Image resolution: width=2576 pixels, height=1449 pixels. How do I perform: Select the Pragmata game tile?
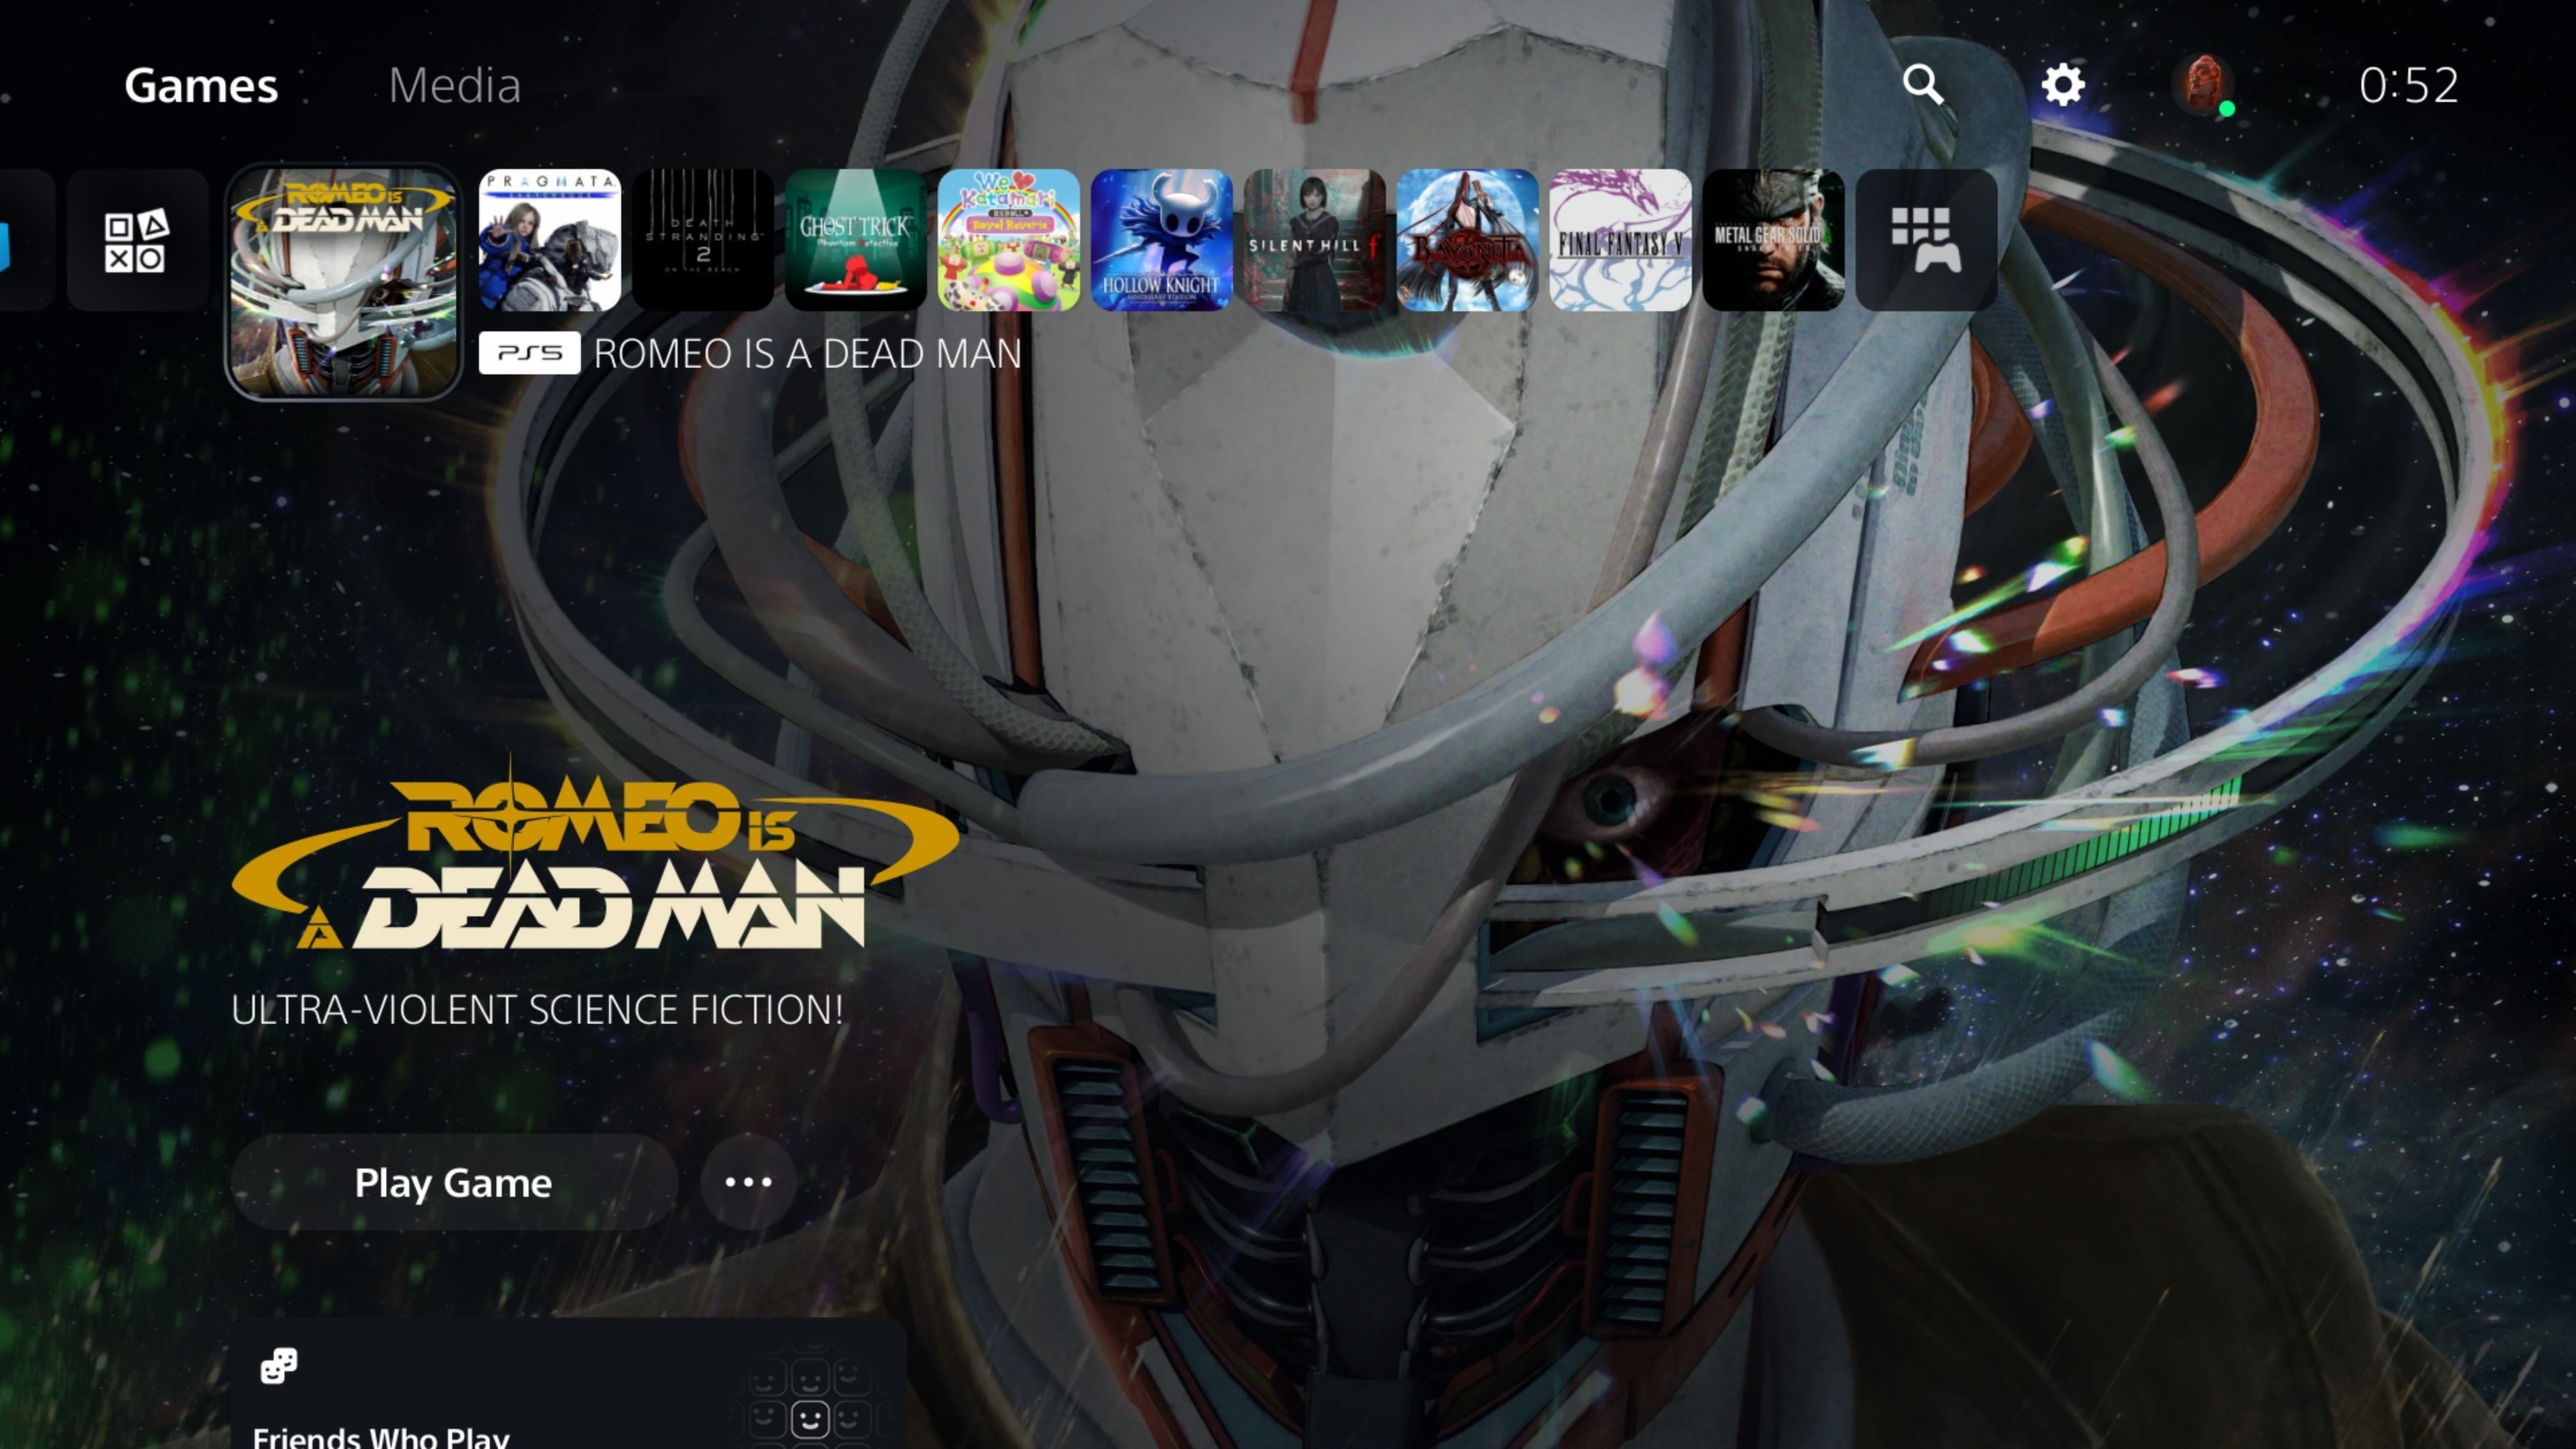pyautogui.click(x=550, y=240)
